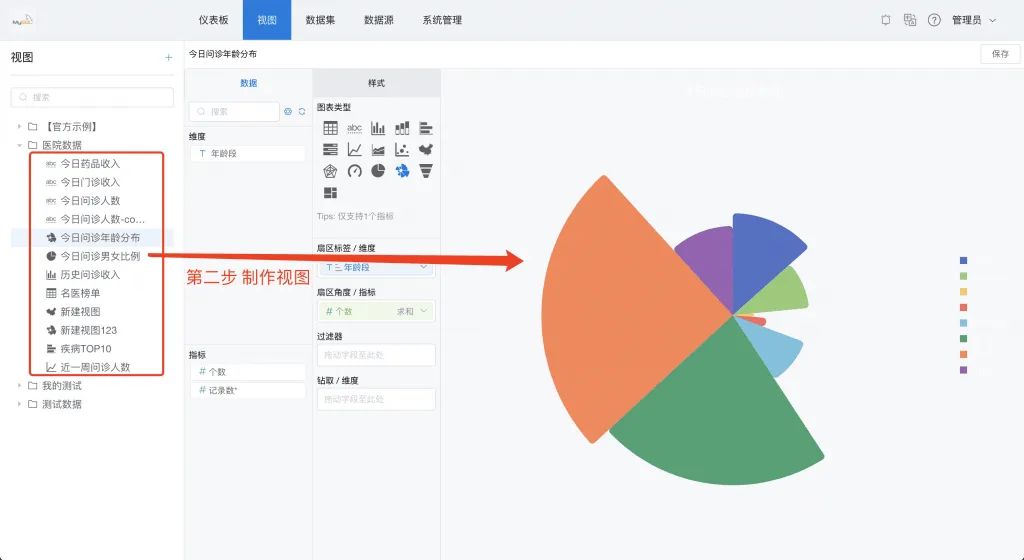This screenshot has width=1024, height=560.
Task: Click the 保存 button
Action: click(x=1000, y=54)
